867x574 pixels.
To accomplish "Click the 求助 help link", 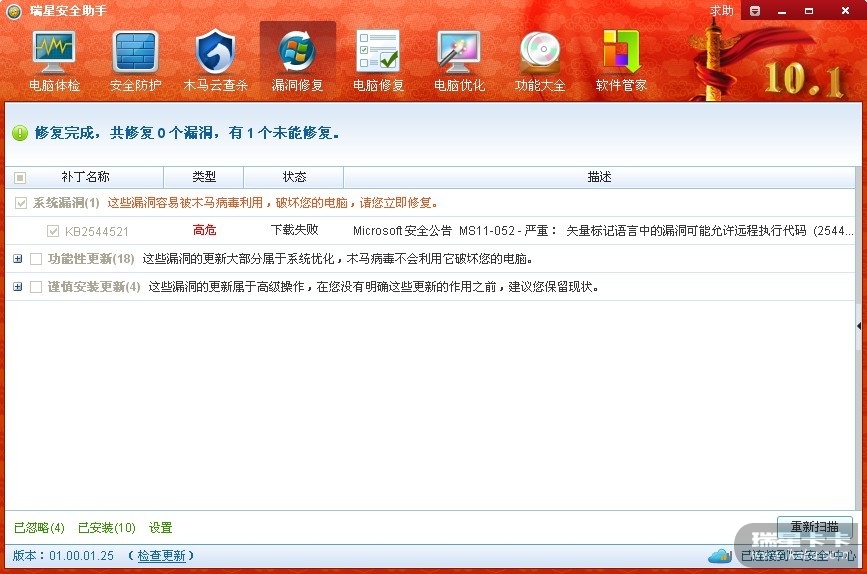I will (721, 11).
